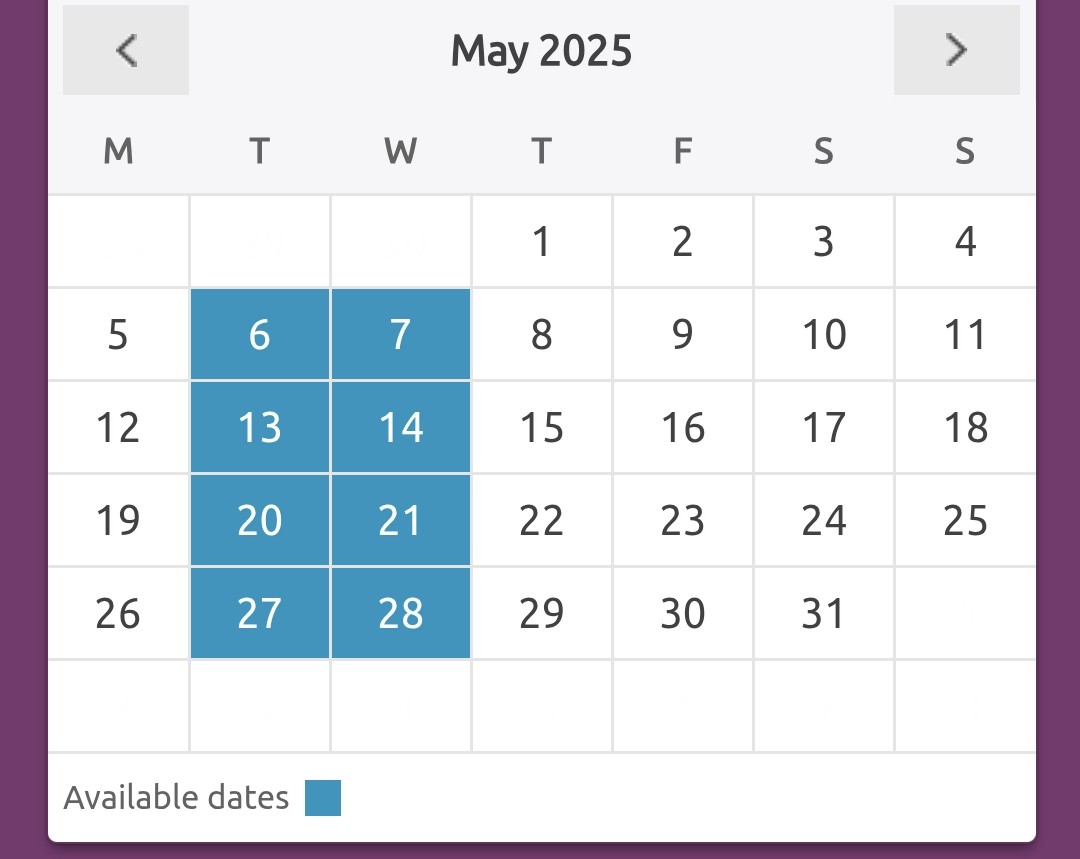Choose available date May 14
Viewport: 1080px width, 859px height.
[x=401, y=427]
